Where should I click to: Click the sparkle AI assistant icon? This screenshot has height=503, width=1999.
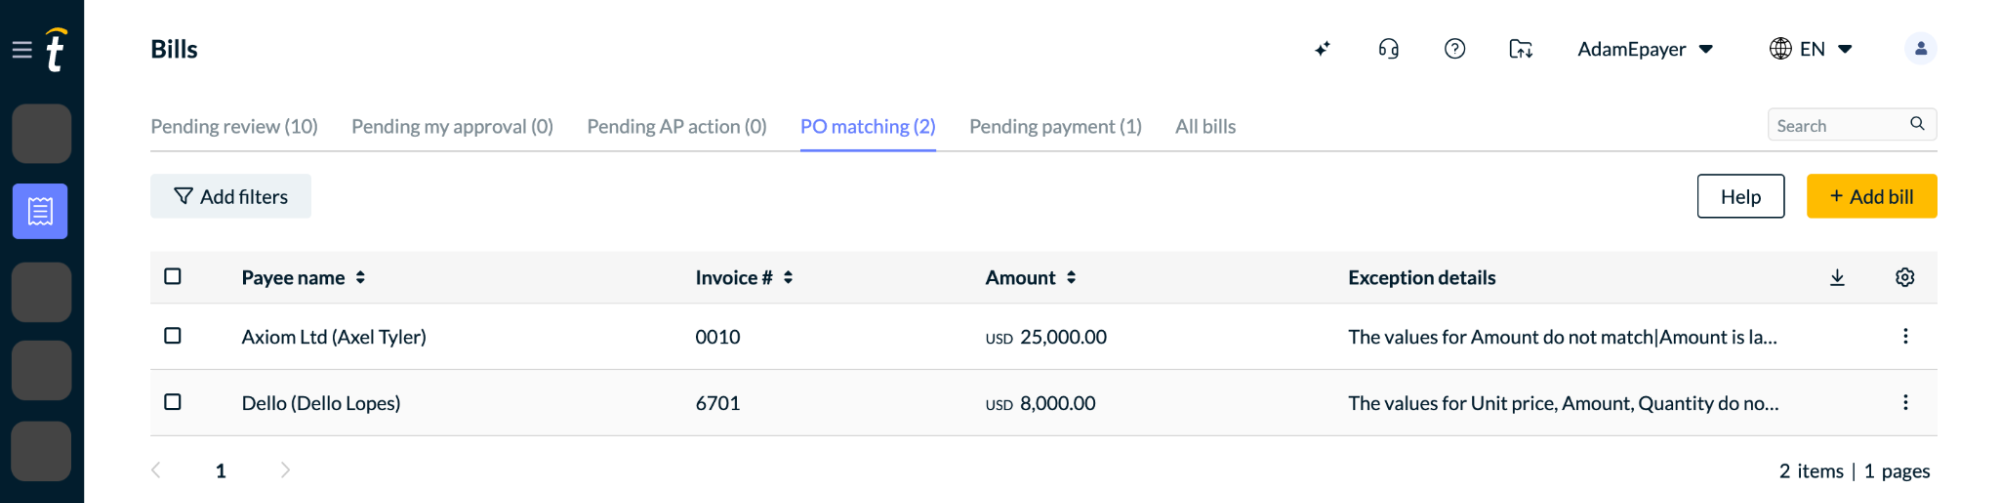tap(1322, 49)
